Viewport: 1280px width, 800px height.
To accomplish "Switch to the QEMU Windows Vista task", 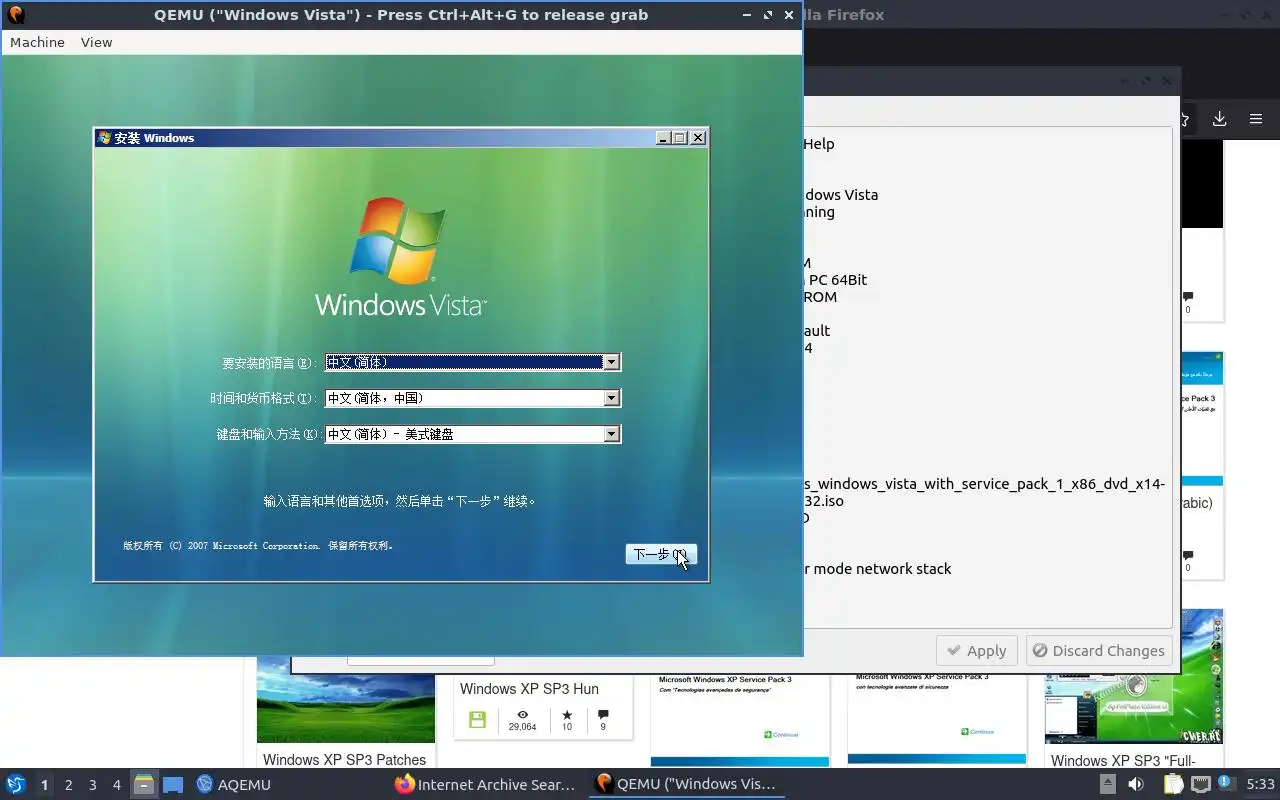I will [x=686, y=784].
